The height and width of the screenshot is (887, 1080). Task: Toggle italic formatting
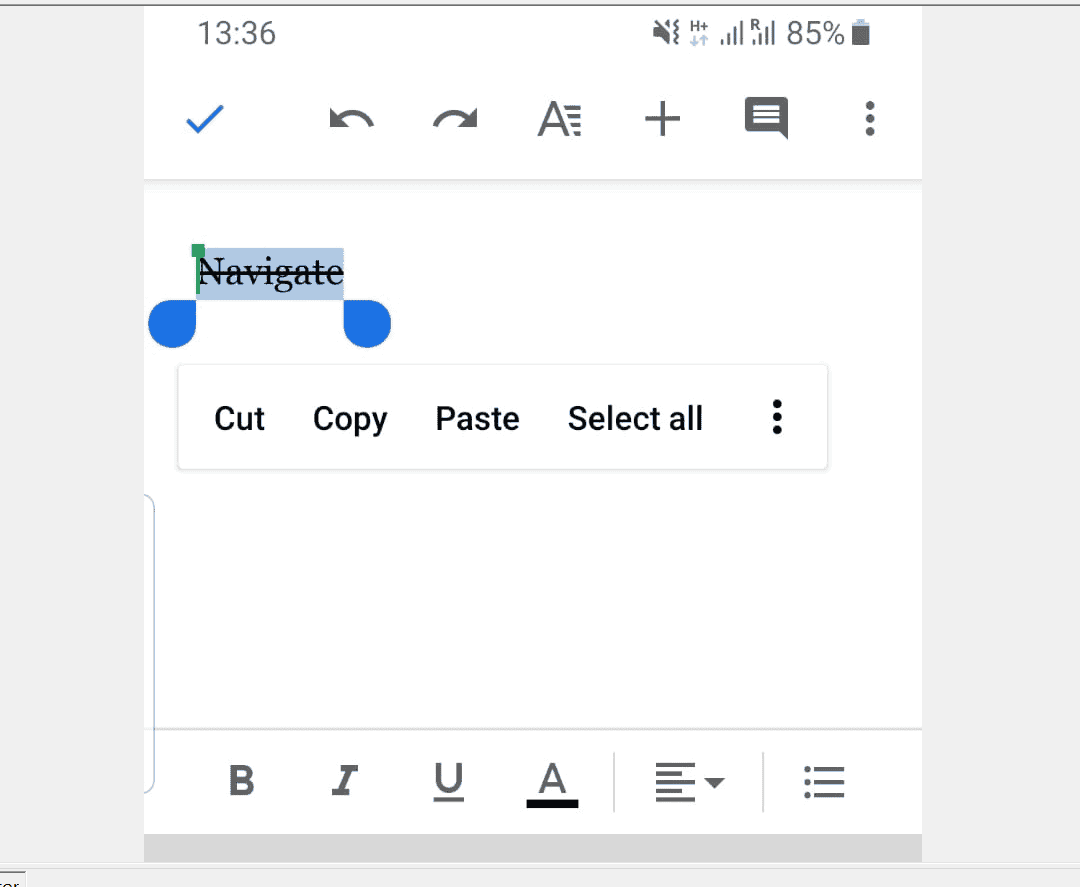click(344, 782)
